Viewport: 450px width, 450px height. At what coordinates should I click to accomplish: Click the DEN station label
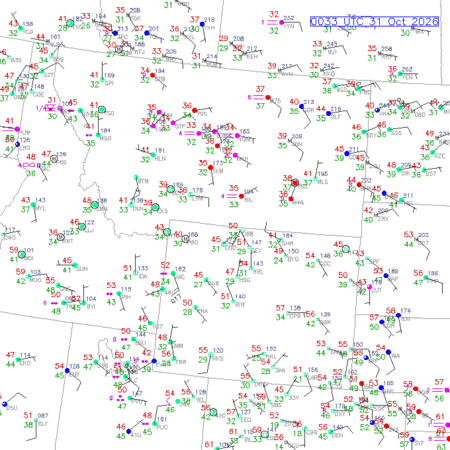338,435
